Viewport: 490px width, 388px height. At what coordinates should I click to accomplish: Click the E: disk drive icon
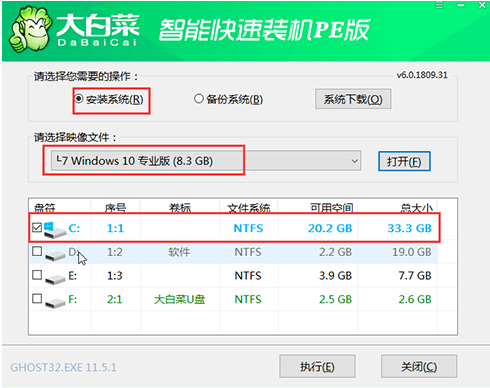[55, 279]
